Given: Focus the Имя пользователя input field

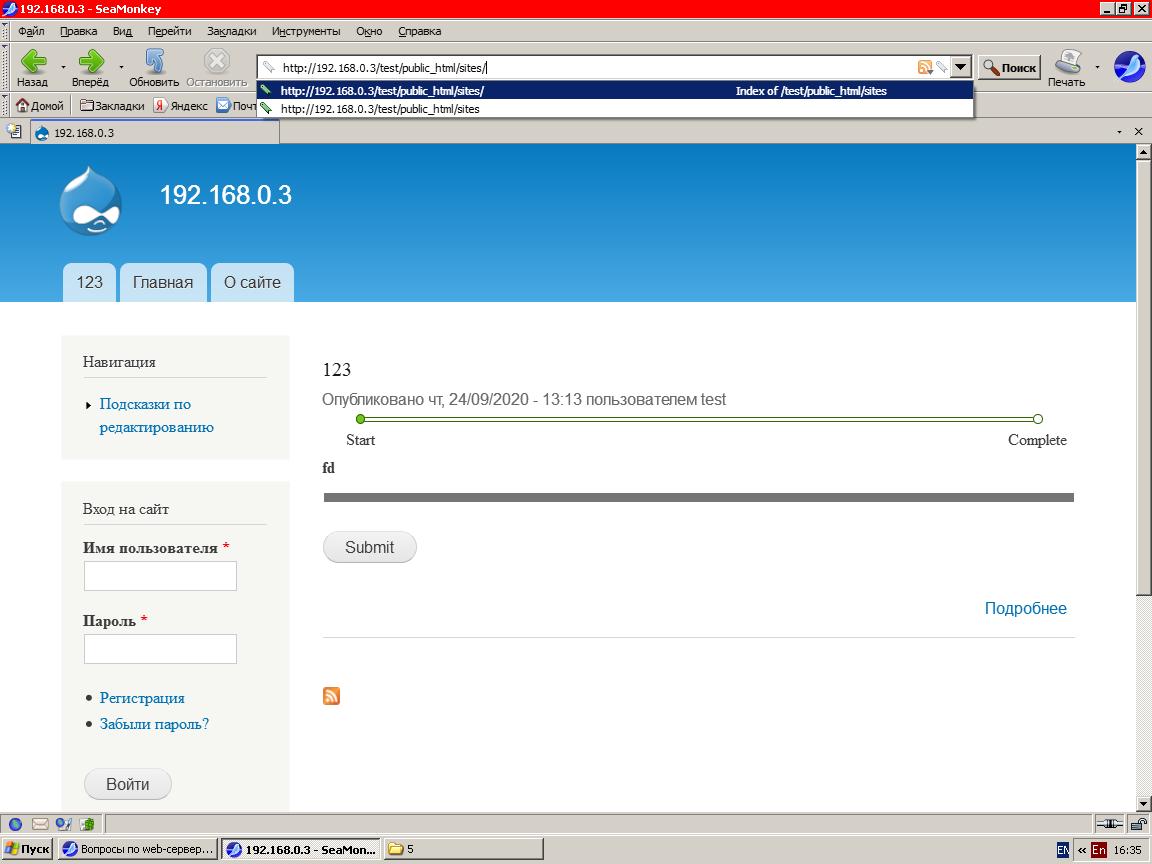Looking at the screenshot, I should pyautogui.click(x=160, y=576).
